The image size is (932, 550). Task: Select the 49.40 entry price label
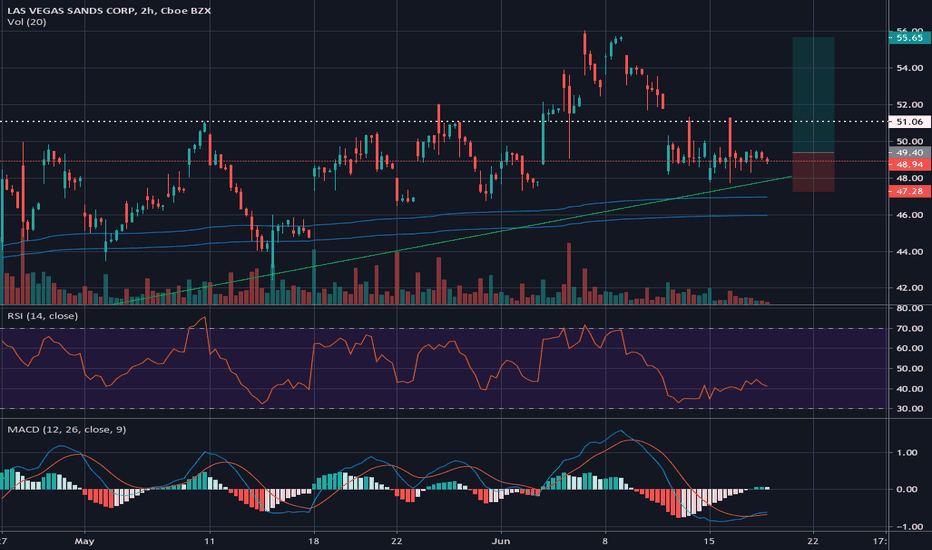[x=909, y=153]
